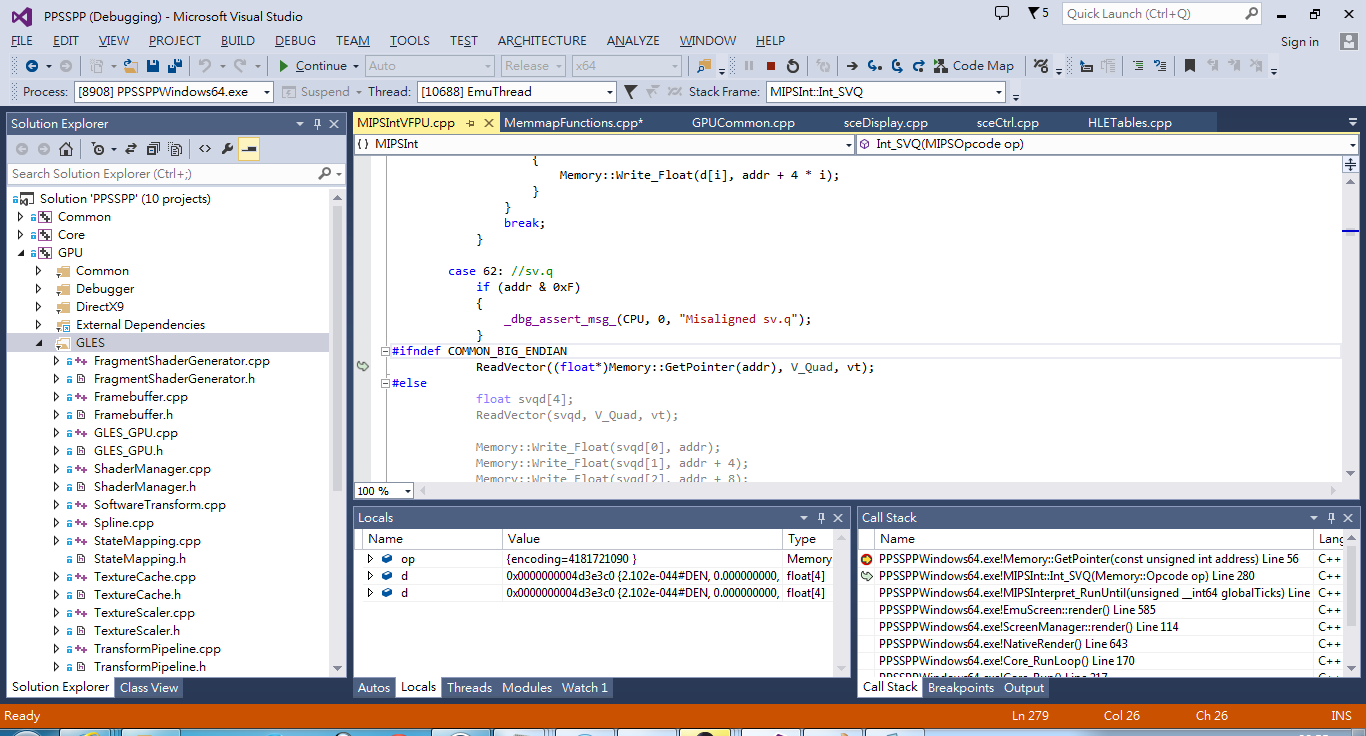1366x736 pixels.
Task: Click the feedback speech bubble icon
Action: pos(1002,13)
